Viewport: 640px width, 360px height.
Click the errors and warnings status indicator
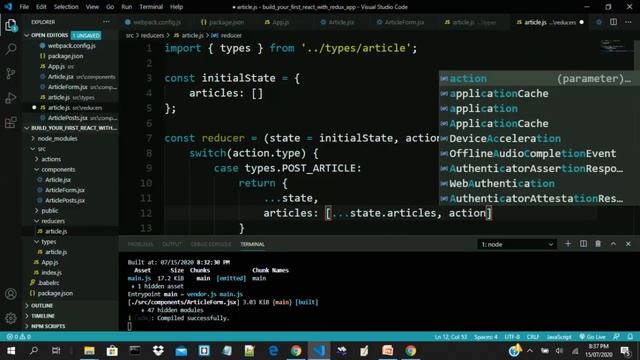click(x=18, y=337)
